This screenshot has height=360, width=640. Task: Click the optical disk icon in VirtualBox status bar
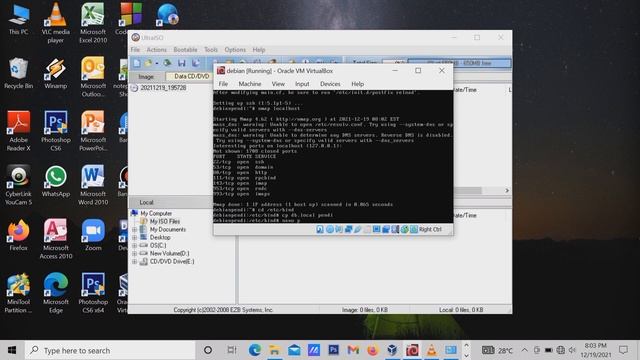click(329, 229)
